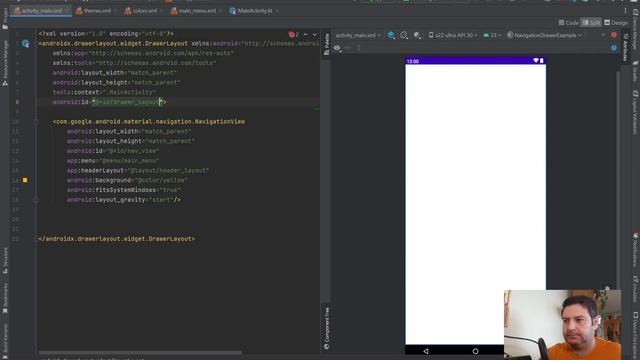The image size is (640, 360).
Task: Click the editor horizontal scrollbar
Action: click(140, 352)
